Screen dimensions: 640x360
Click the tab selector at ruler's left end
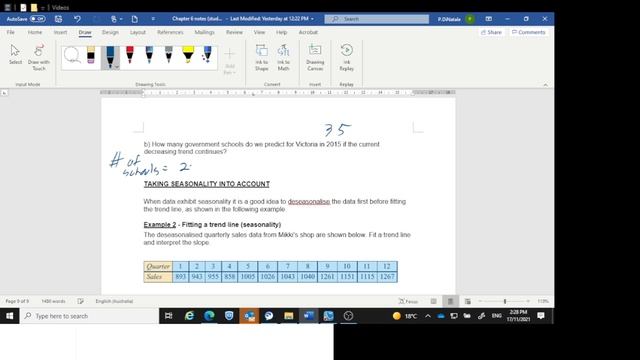coord(4,93)
